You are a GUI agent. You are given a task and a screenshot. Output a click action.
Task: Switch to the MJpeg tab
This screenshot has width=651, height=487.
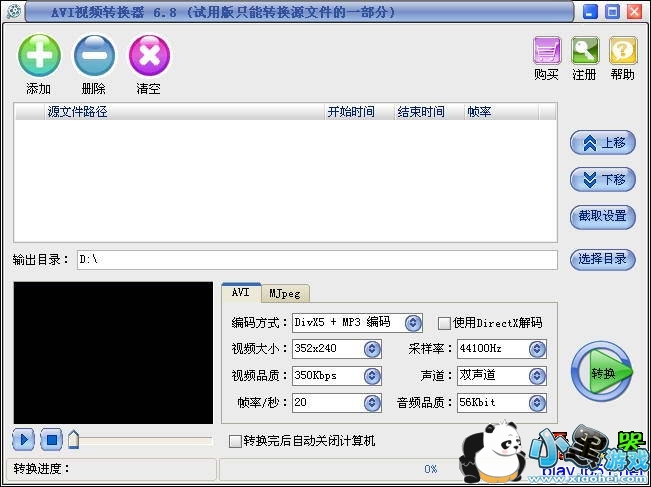pyautogui.click(x=285, y=294)
